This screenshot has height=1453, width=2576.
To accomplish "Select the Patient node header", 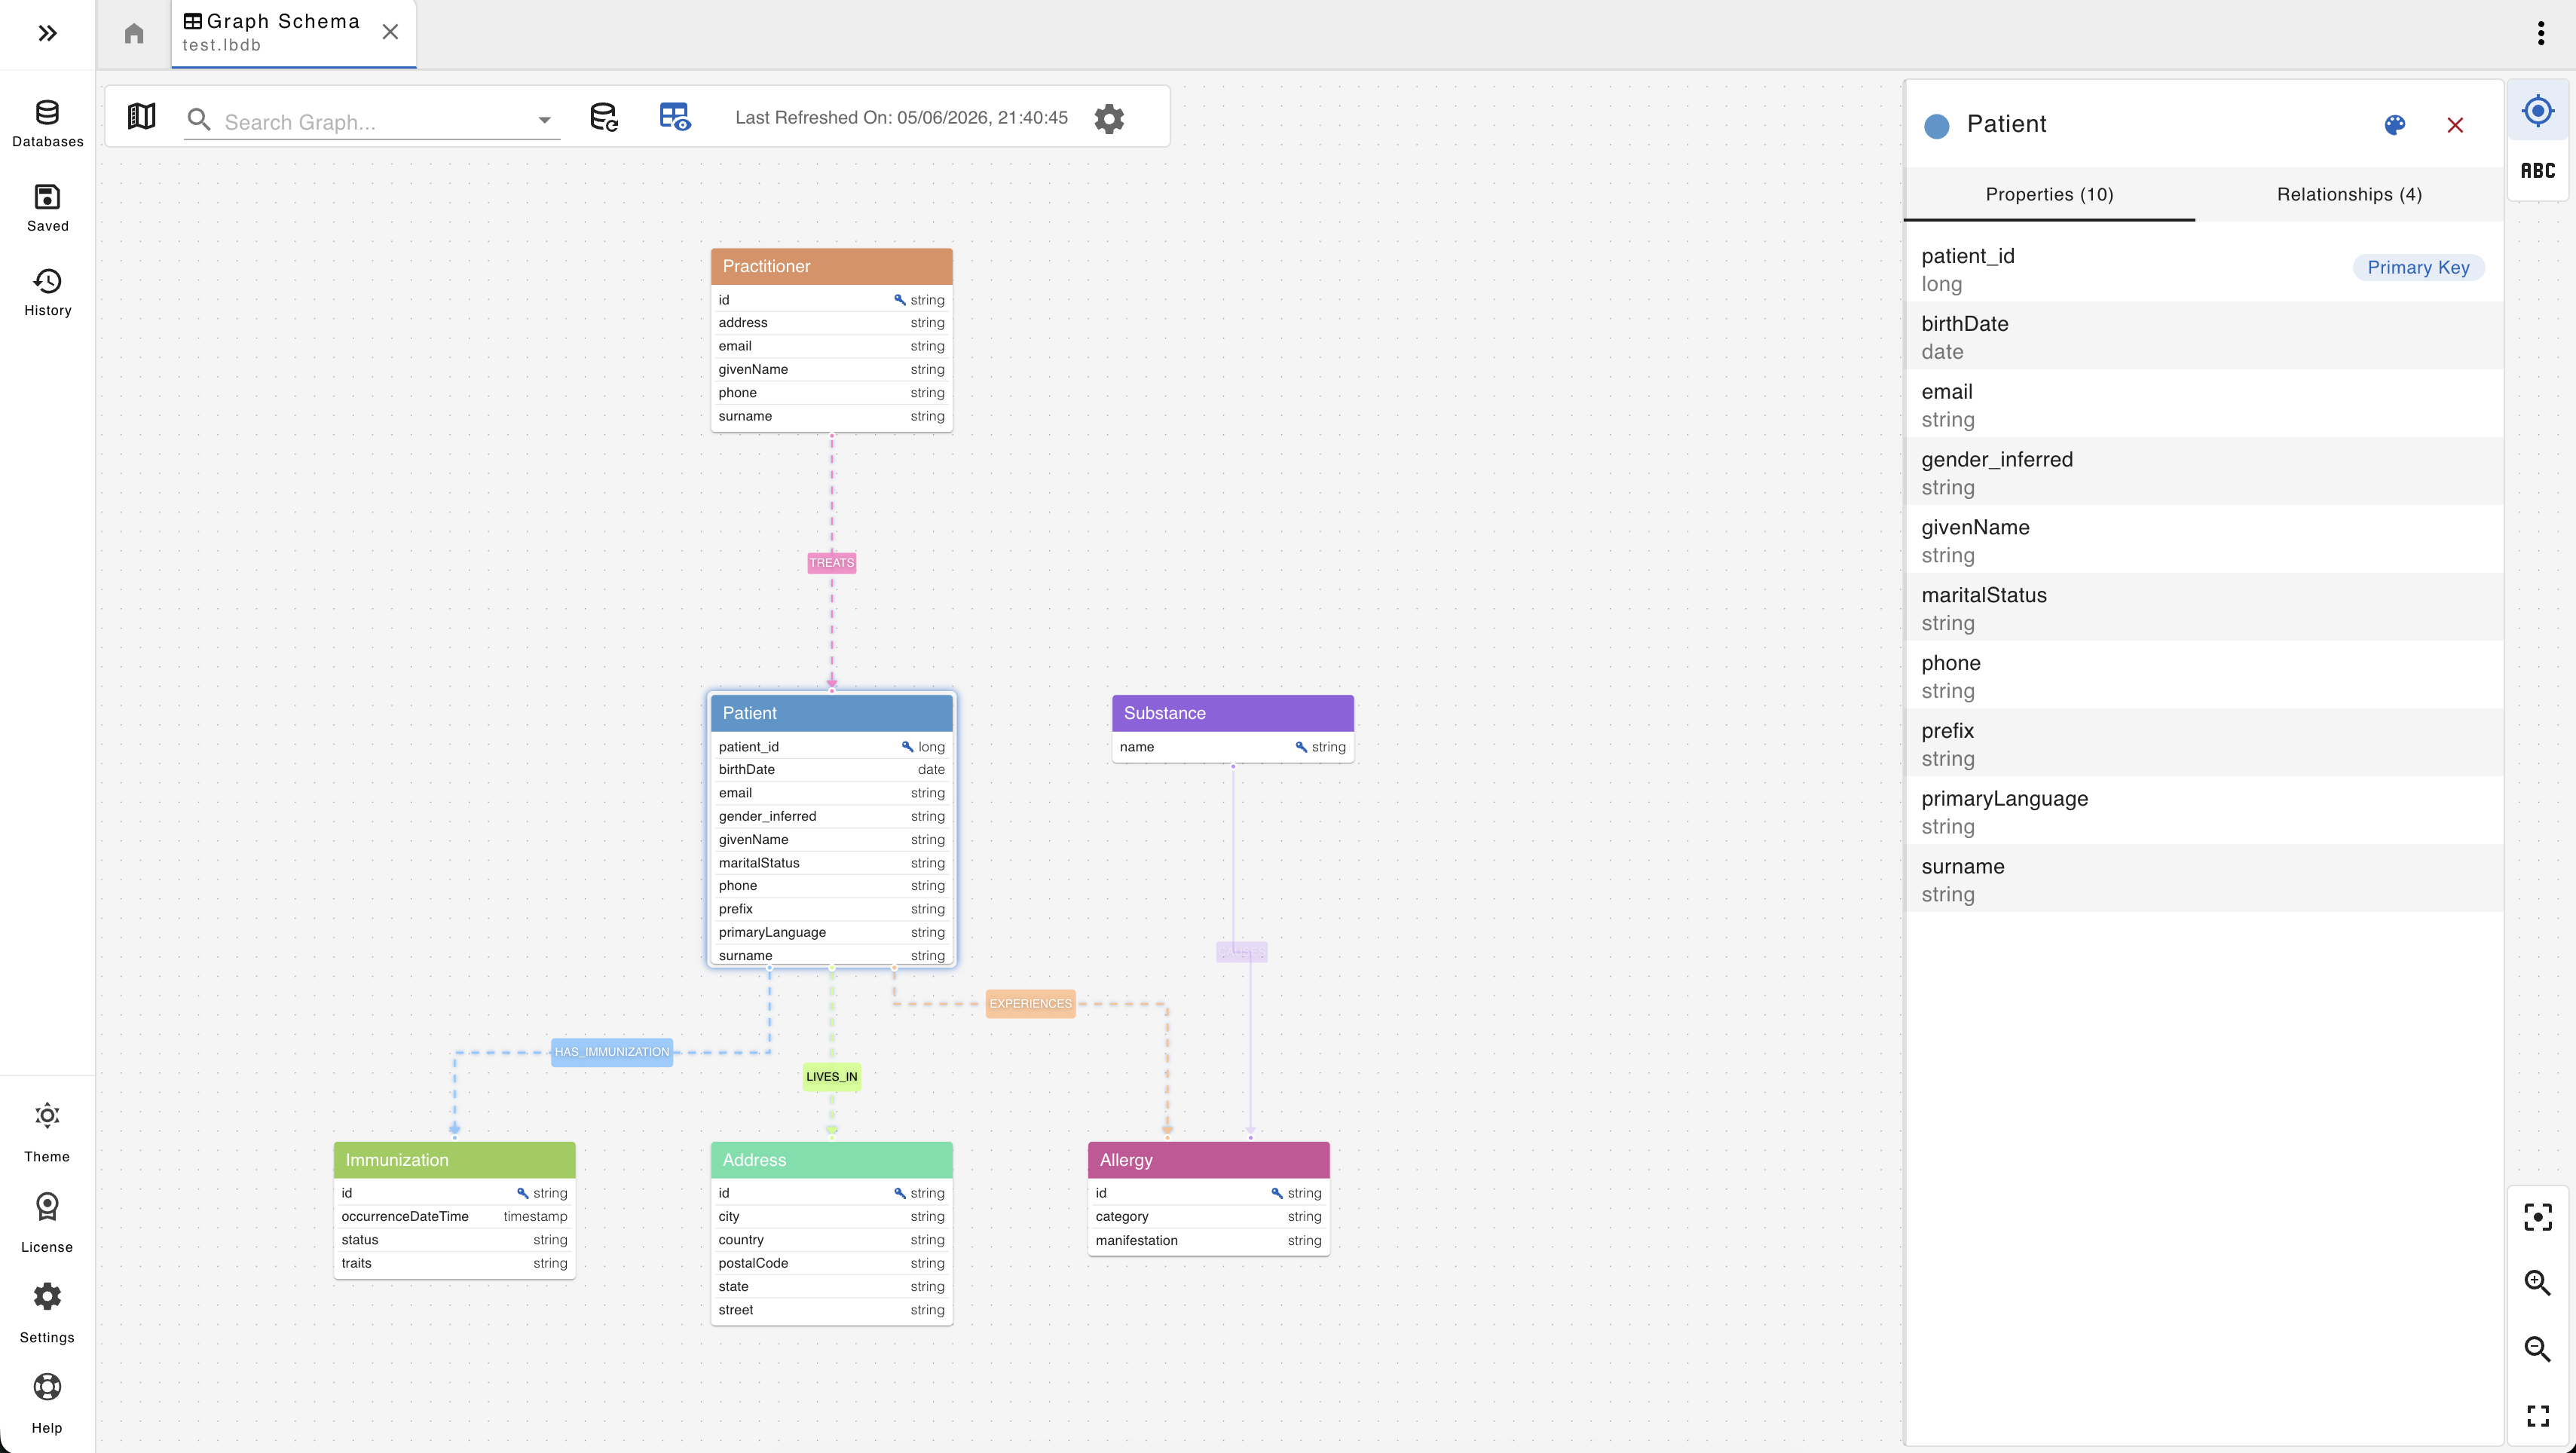I will (831, 713).
